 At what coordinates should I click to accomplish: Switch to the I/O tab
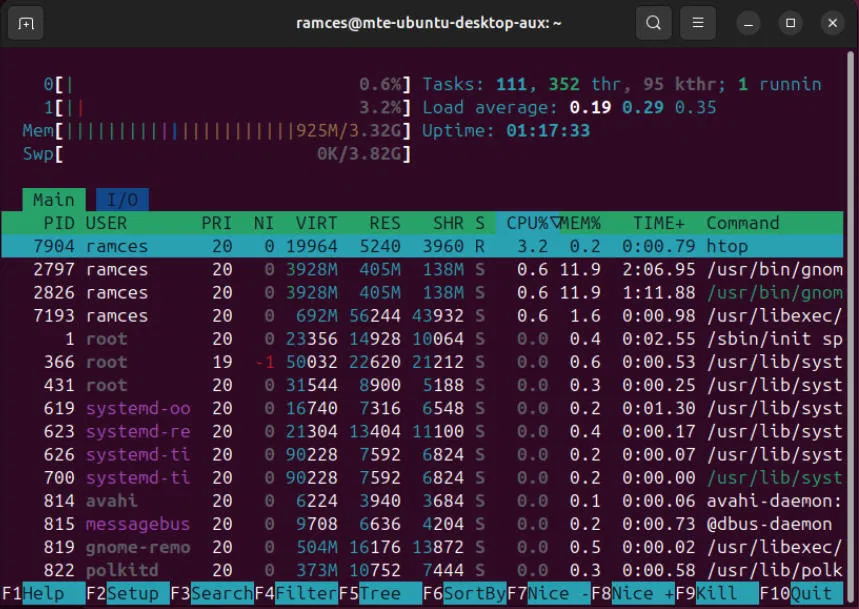click(122, 200)
